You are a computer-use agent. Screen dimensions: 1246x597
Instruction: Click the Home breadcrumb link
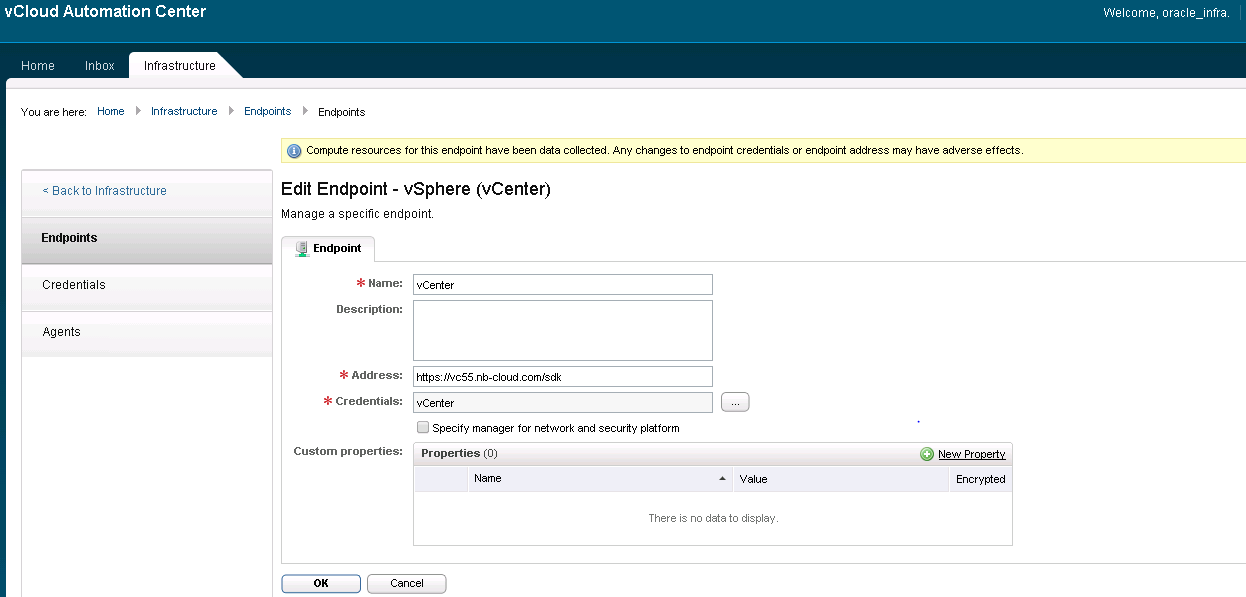coord(111,111)
